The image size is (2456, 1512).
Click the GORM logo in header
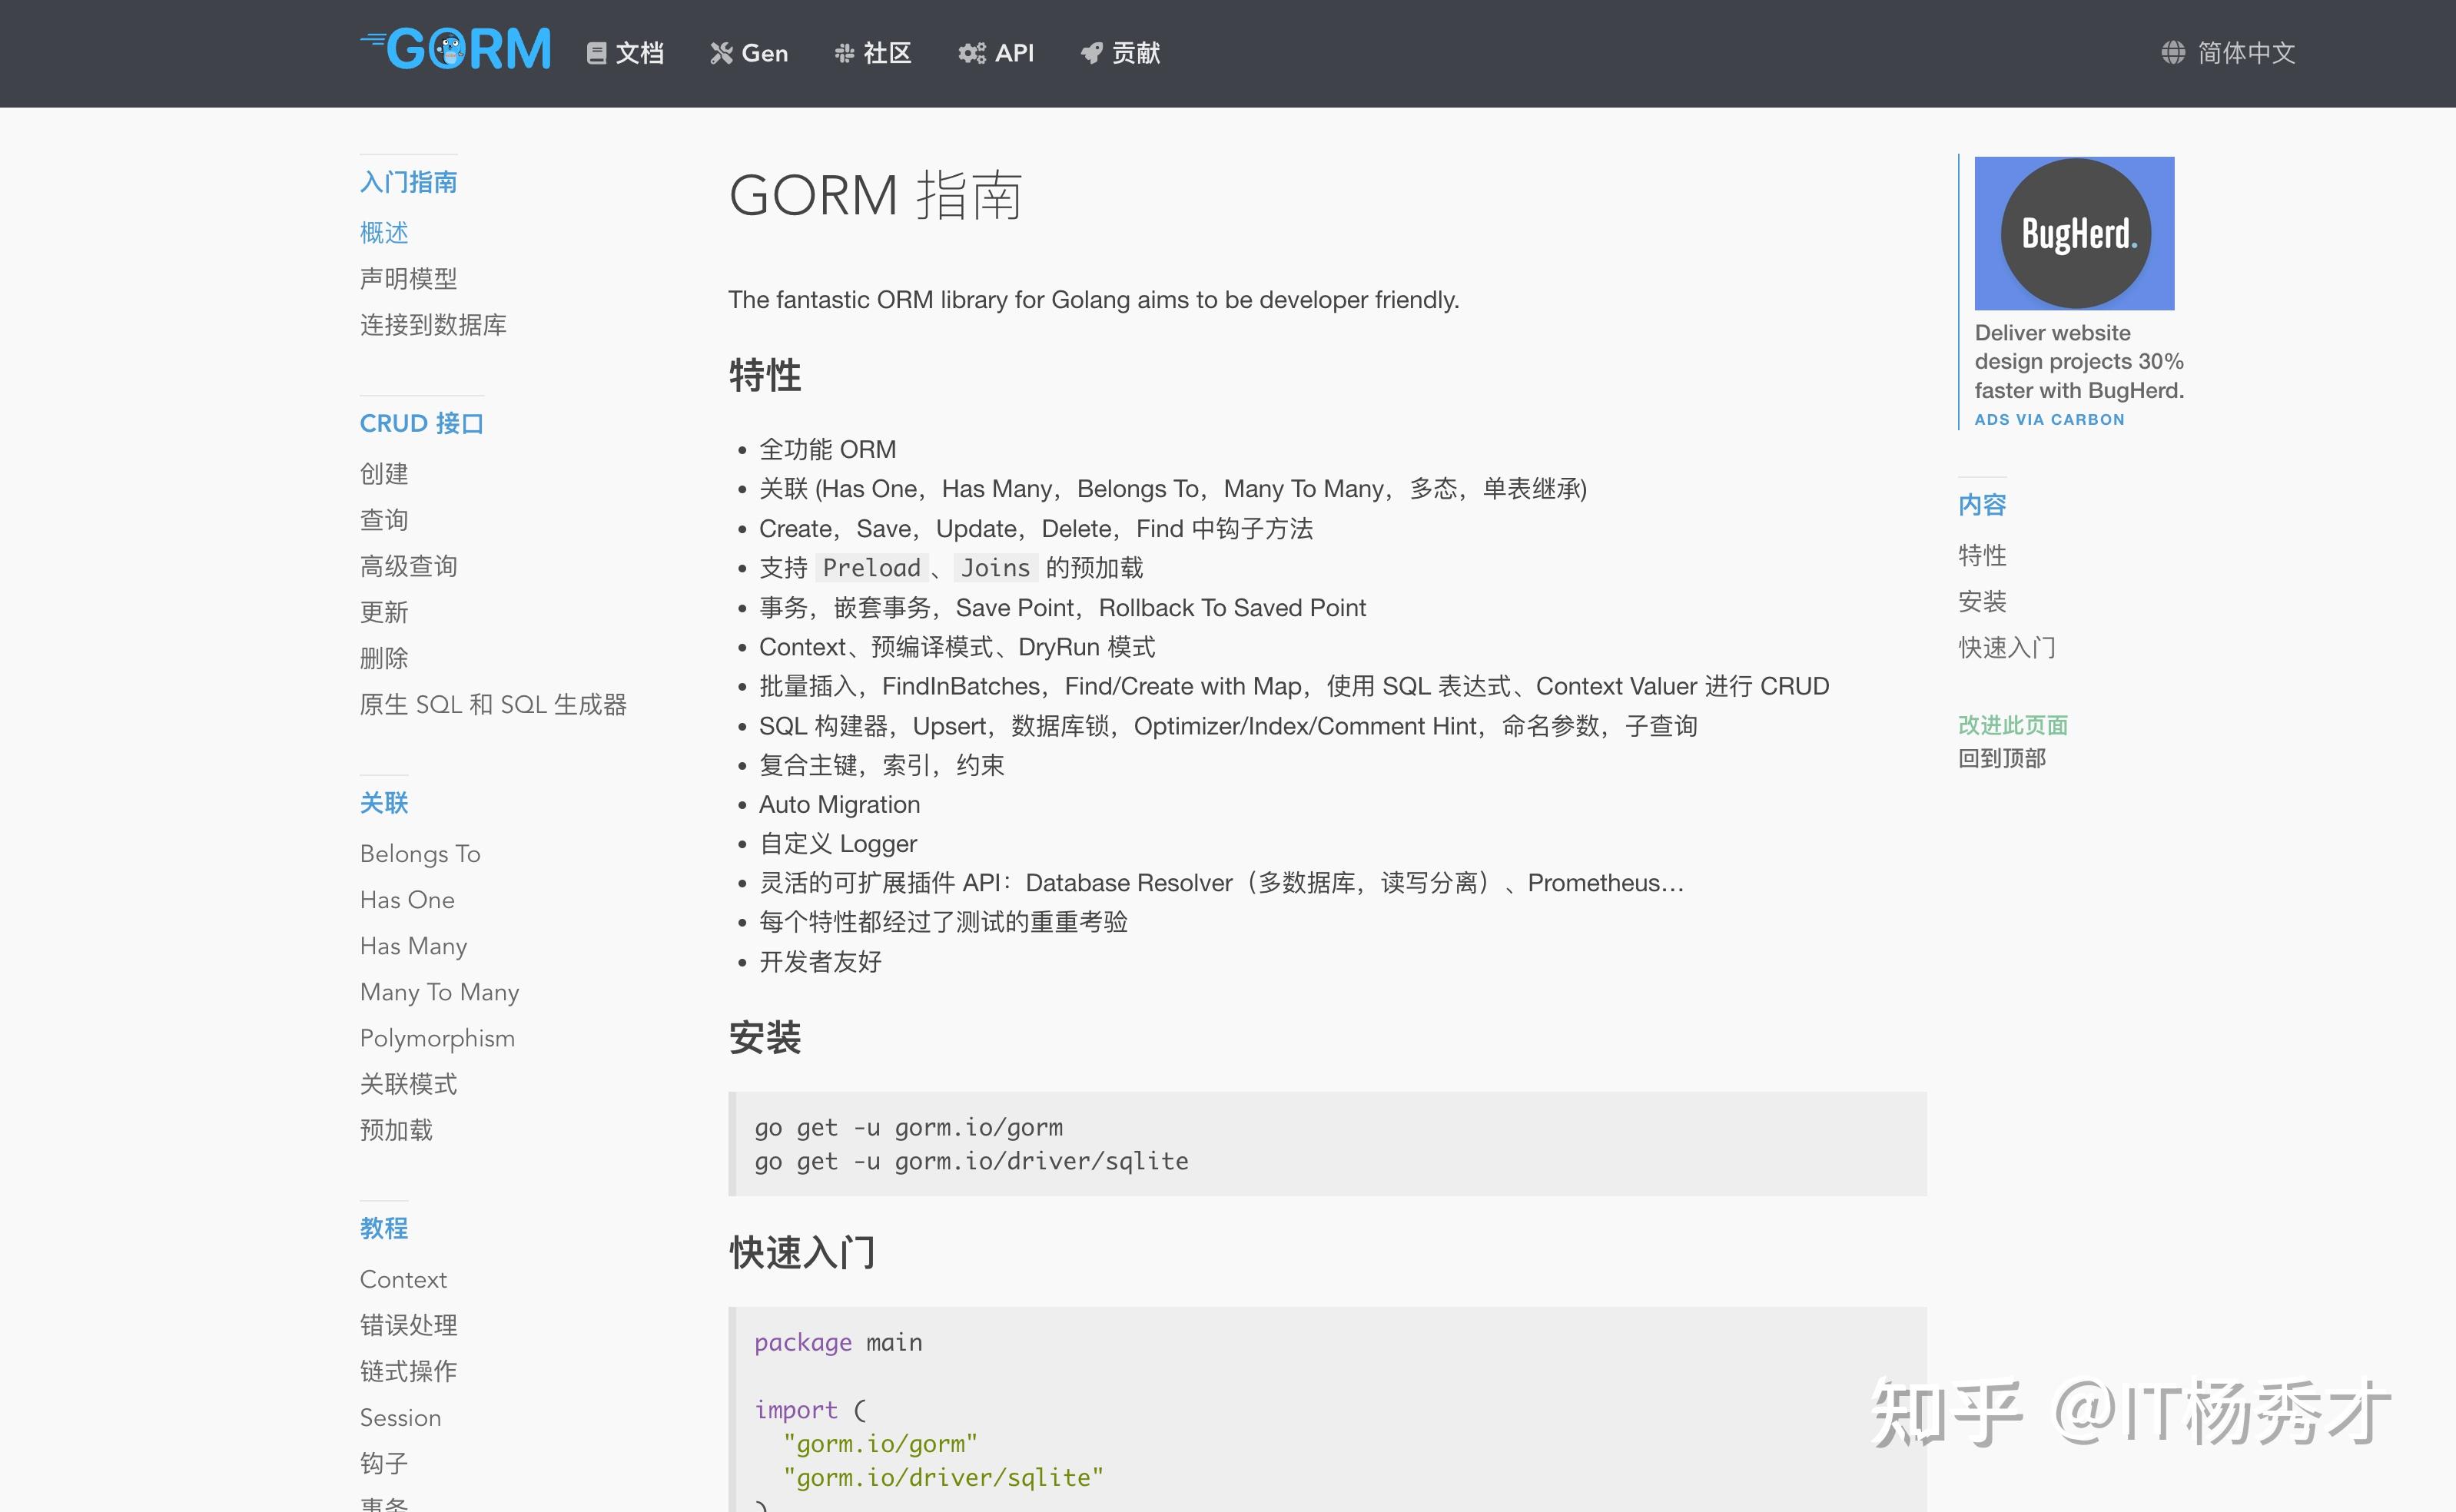[x=456, y=50]
